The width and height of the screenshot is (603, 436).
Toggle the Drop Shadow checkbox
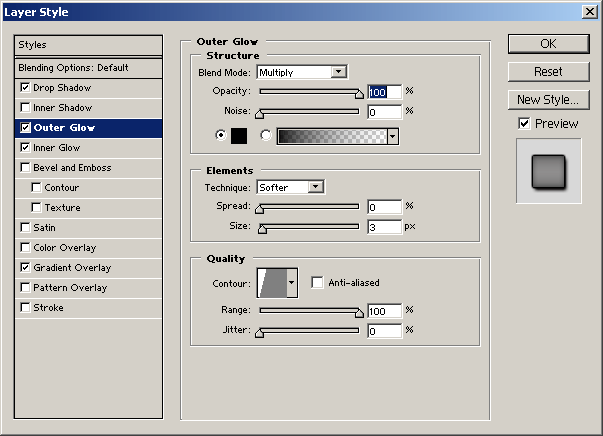(25, 87)
